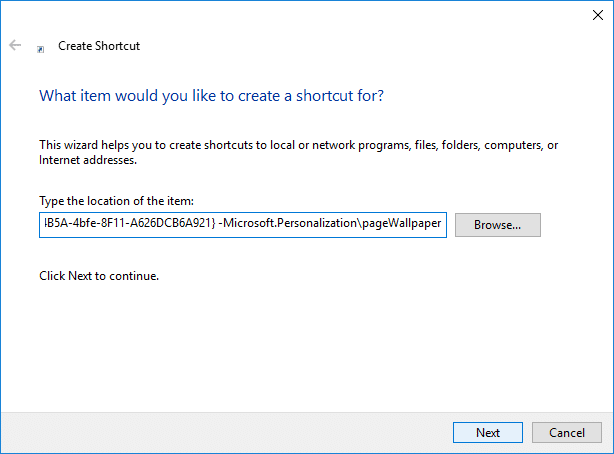This screenshot has height=454, width=614.
Task: Click the 'Internet addresses.' description text
Action: pyautogui.click(x=88, y=160)
